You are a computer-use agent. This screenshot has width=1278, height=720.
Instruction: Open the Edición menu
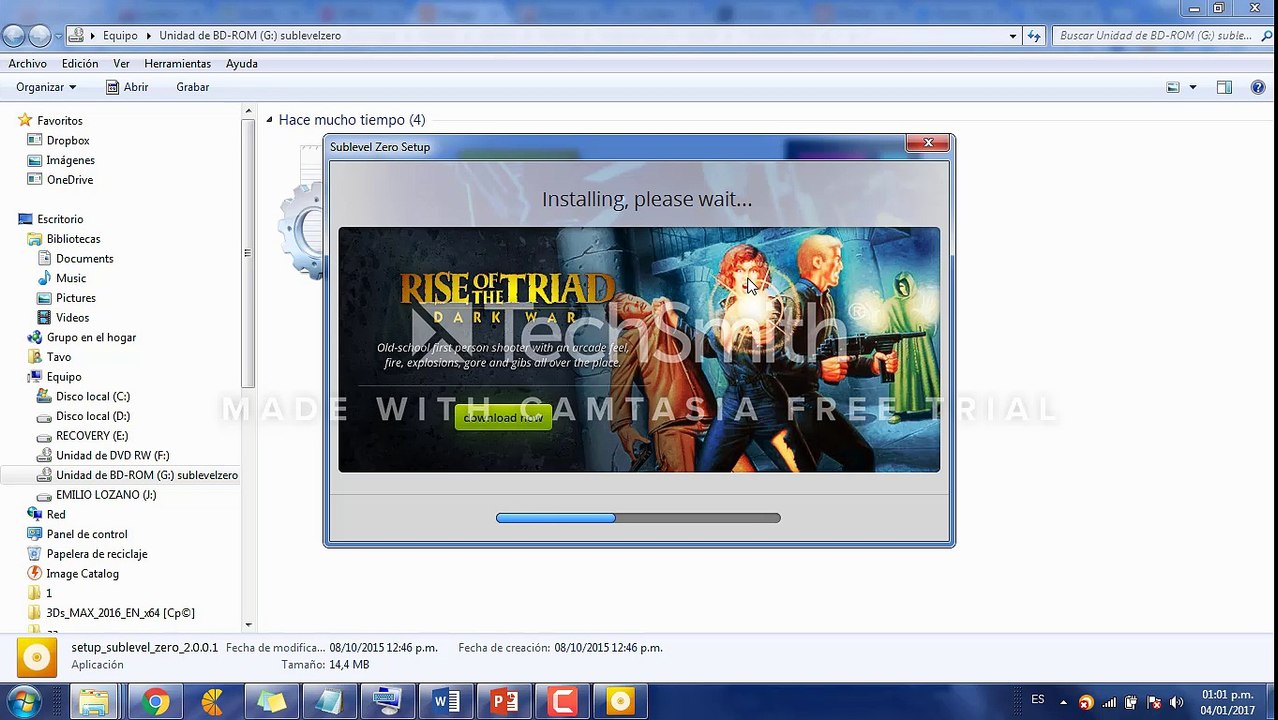point(80,63)
